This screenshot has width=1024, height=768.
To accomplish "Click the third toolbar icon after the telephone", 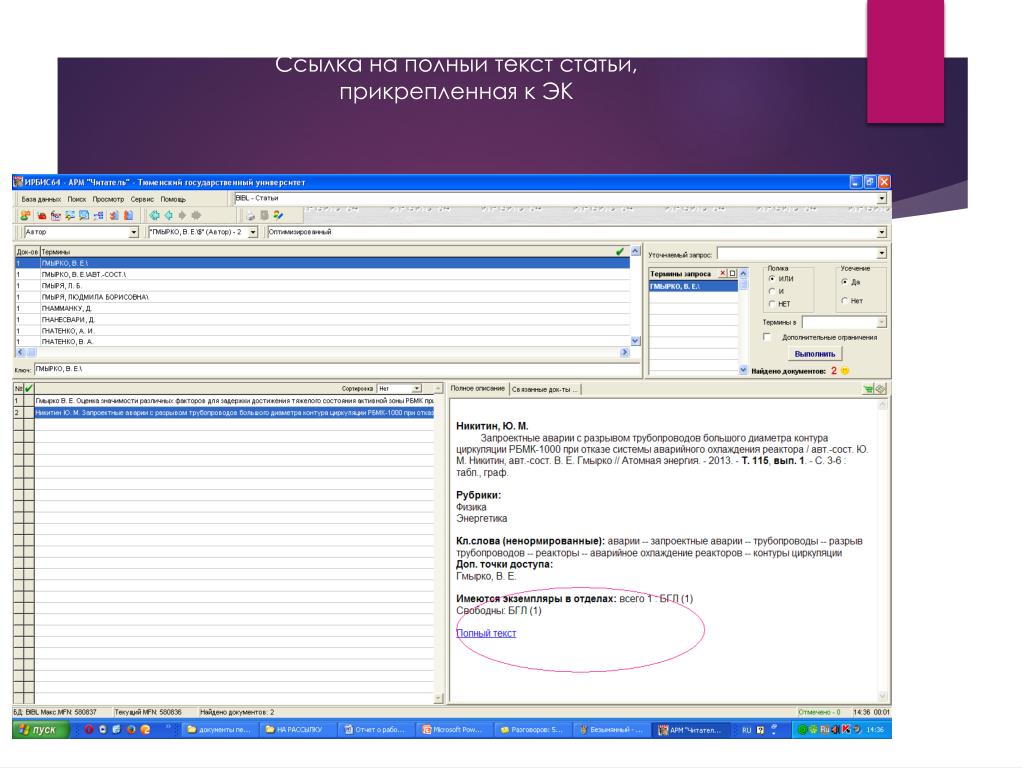I will (x=56, y=215).
